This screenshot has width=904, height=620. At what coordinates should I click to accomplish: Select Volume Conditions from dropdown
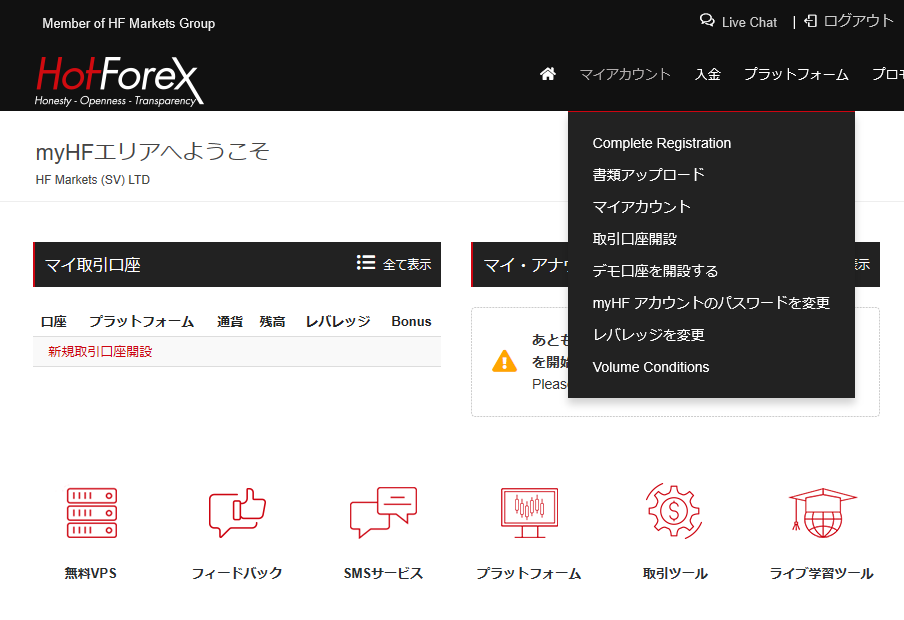pos(650,367)
